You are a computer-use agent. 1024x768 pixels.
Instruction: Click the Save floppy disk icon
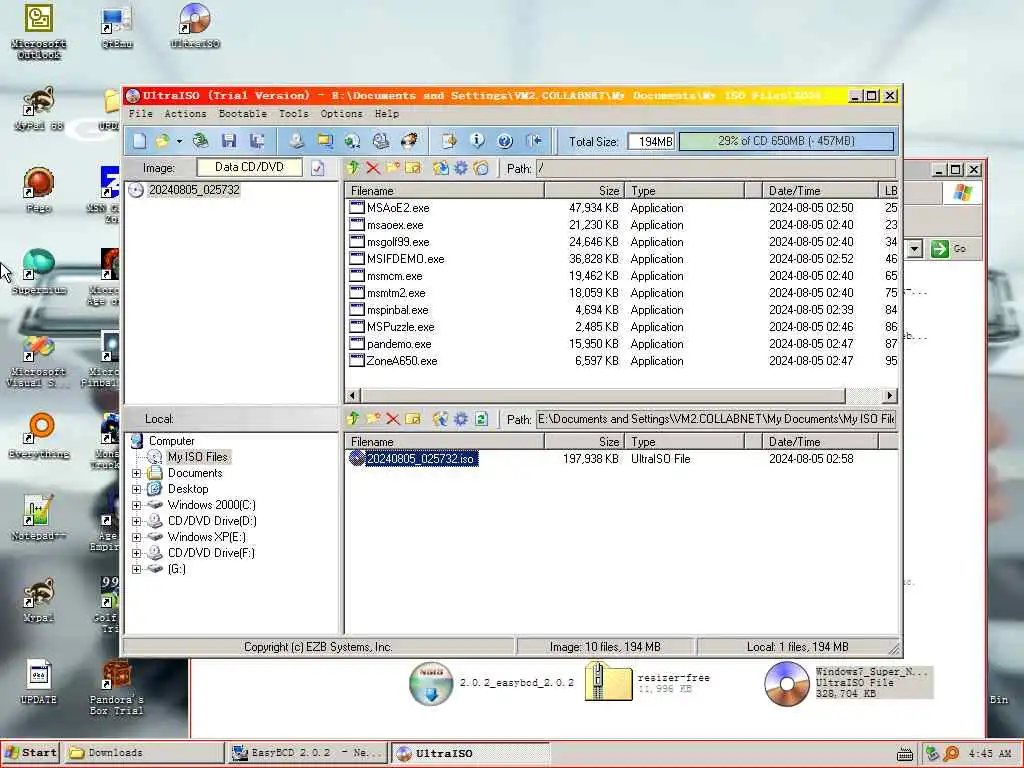[229, 140]
